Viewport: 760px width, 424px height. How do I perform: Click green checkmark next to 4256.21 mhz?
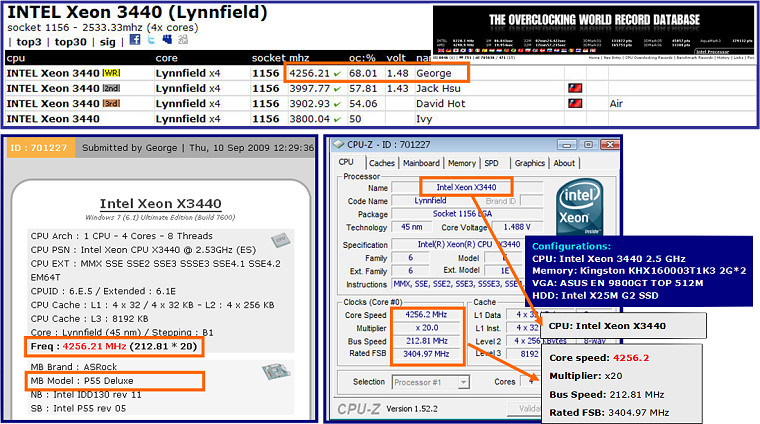coord(335,73)
